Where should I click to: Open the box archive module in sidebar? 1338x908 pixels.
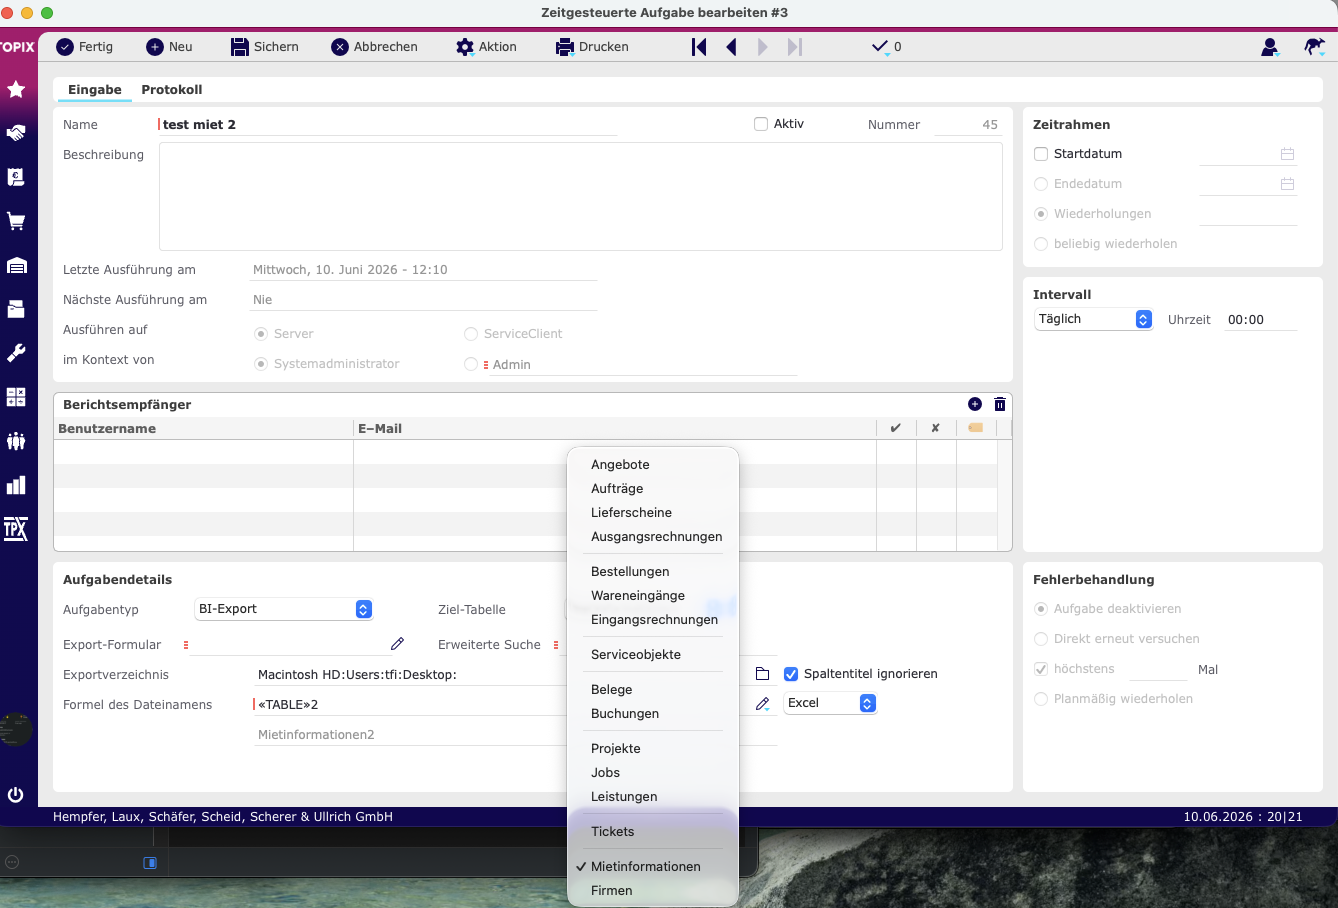point(16,309)
